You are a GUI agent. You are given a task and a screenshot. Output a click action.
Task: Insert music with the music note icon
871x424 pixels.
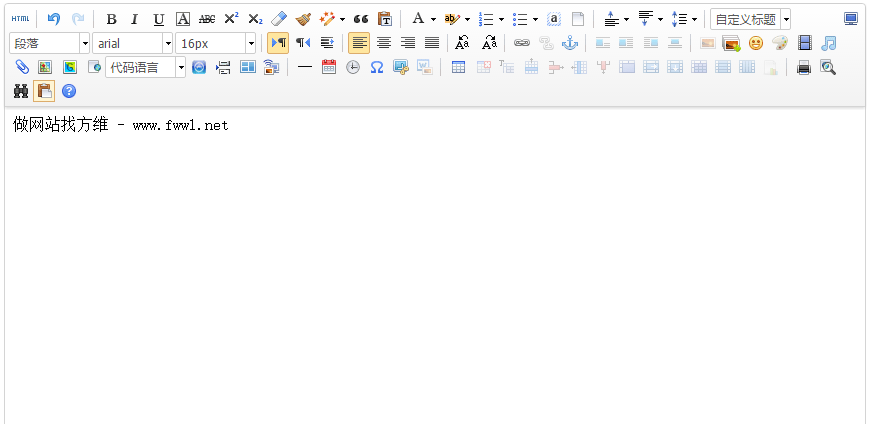tap(828, 43)
